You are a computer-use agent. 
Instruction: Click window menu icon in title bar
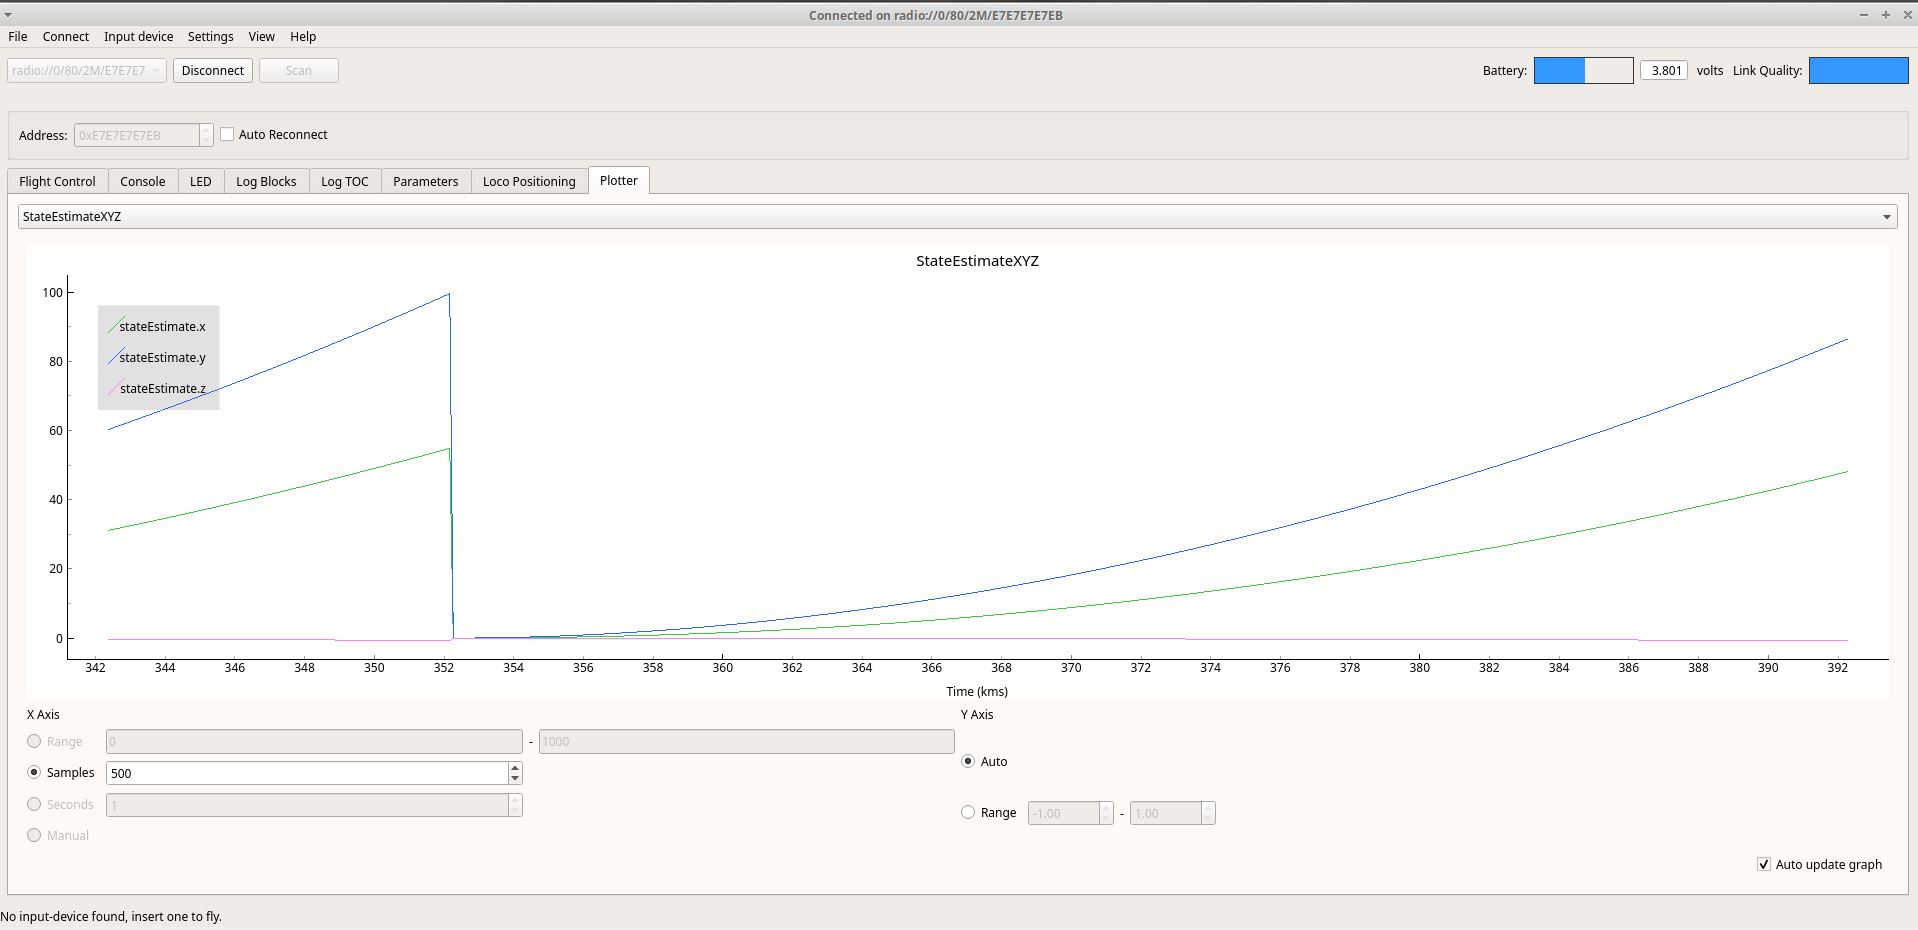[8, 15]
